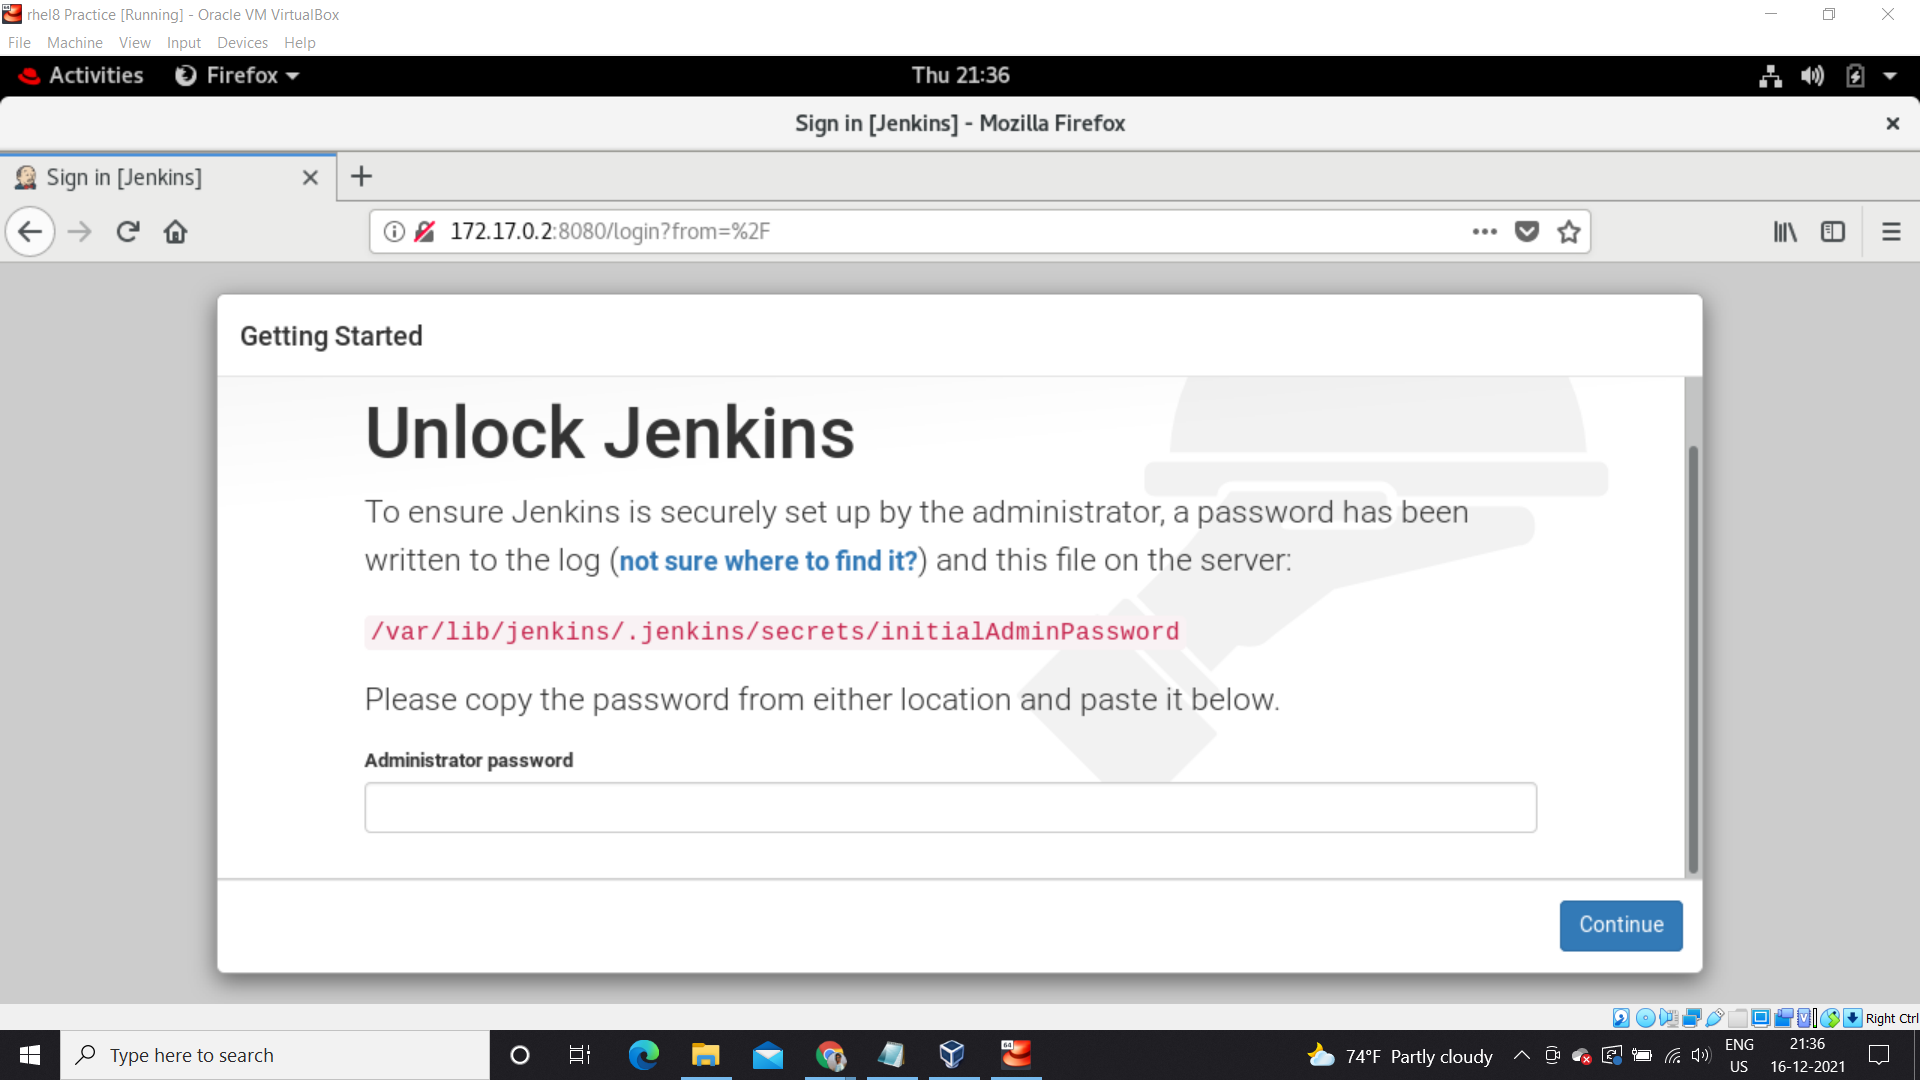Click the hard disk activity icon in VirtualBox status bar
The height and width of the screenshot is (1080, 1920).
(x=1621, y=1017)
